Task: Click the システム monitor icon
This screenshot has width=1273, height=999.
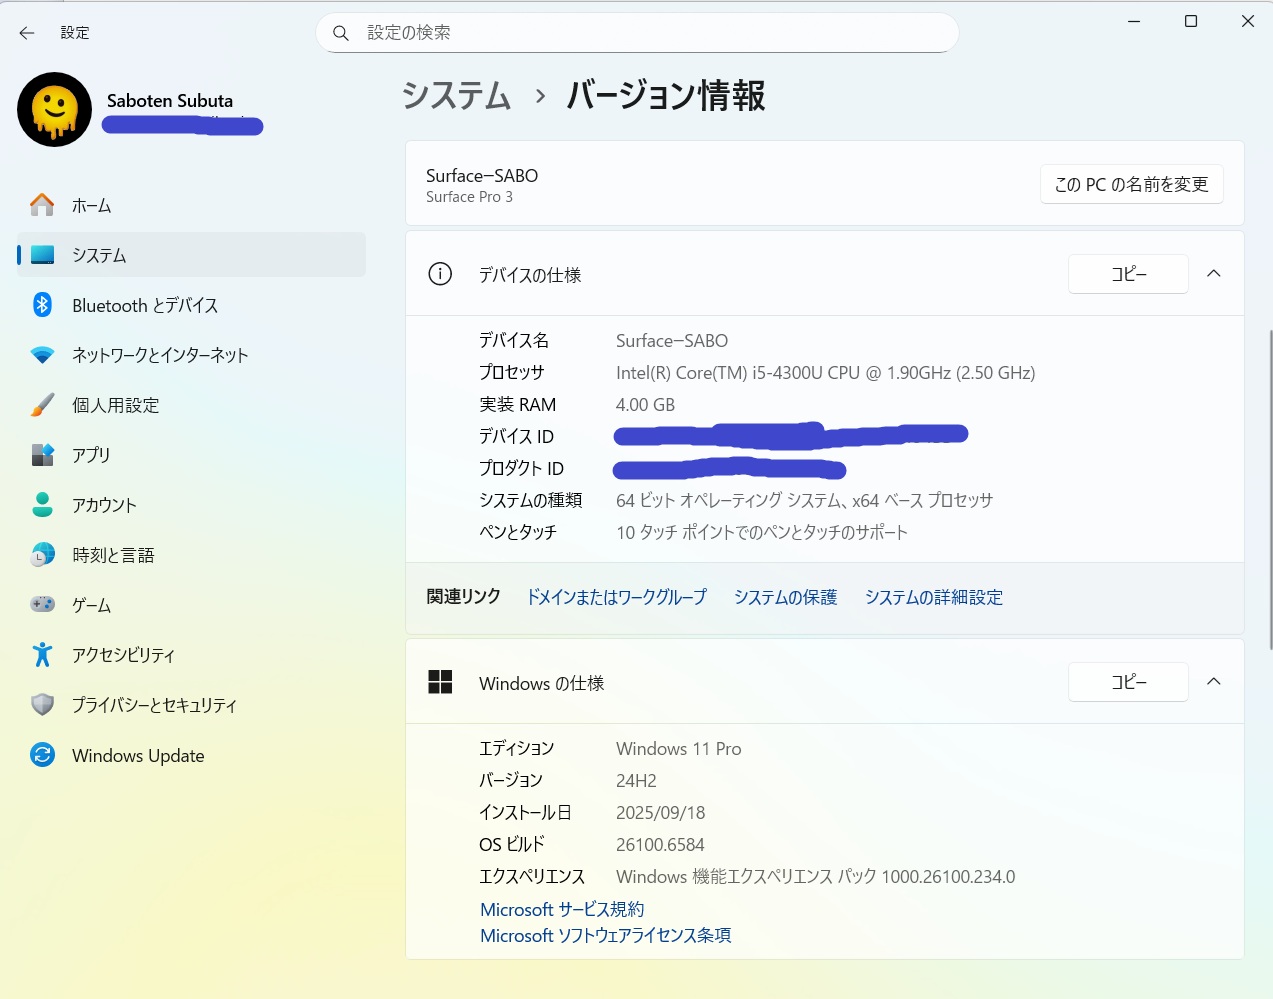Action: click(42, 255)
